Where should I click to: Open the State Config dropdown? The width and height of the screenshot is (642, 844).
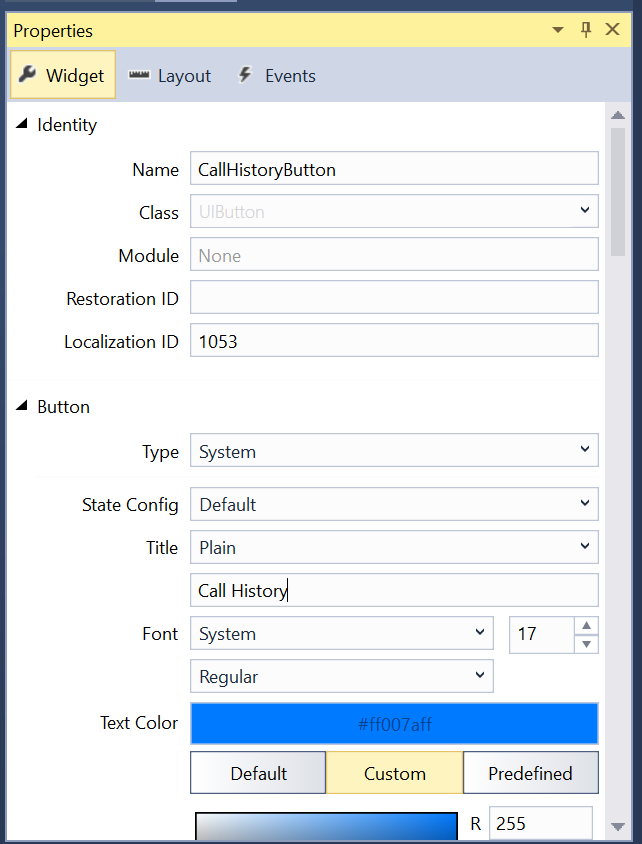[x=394, y=504]
